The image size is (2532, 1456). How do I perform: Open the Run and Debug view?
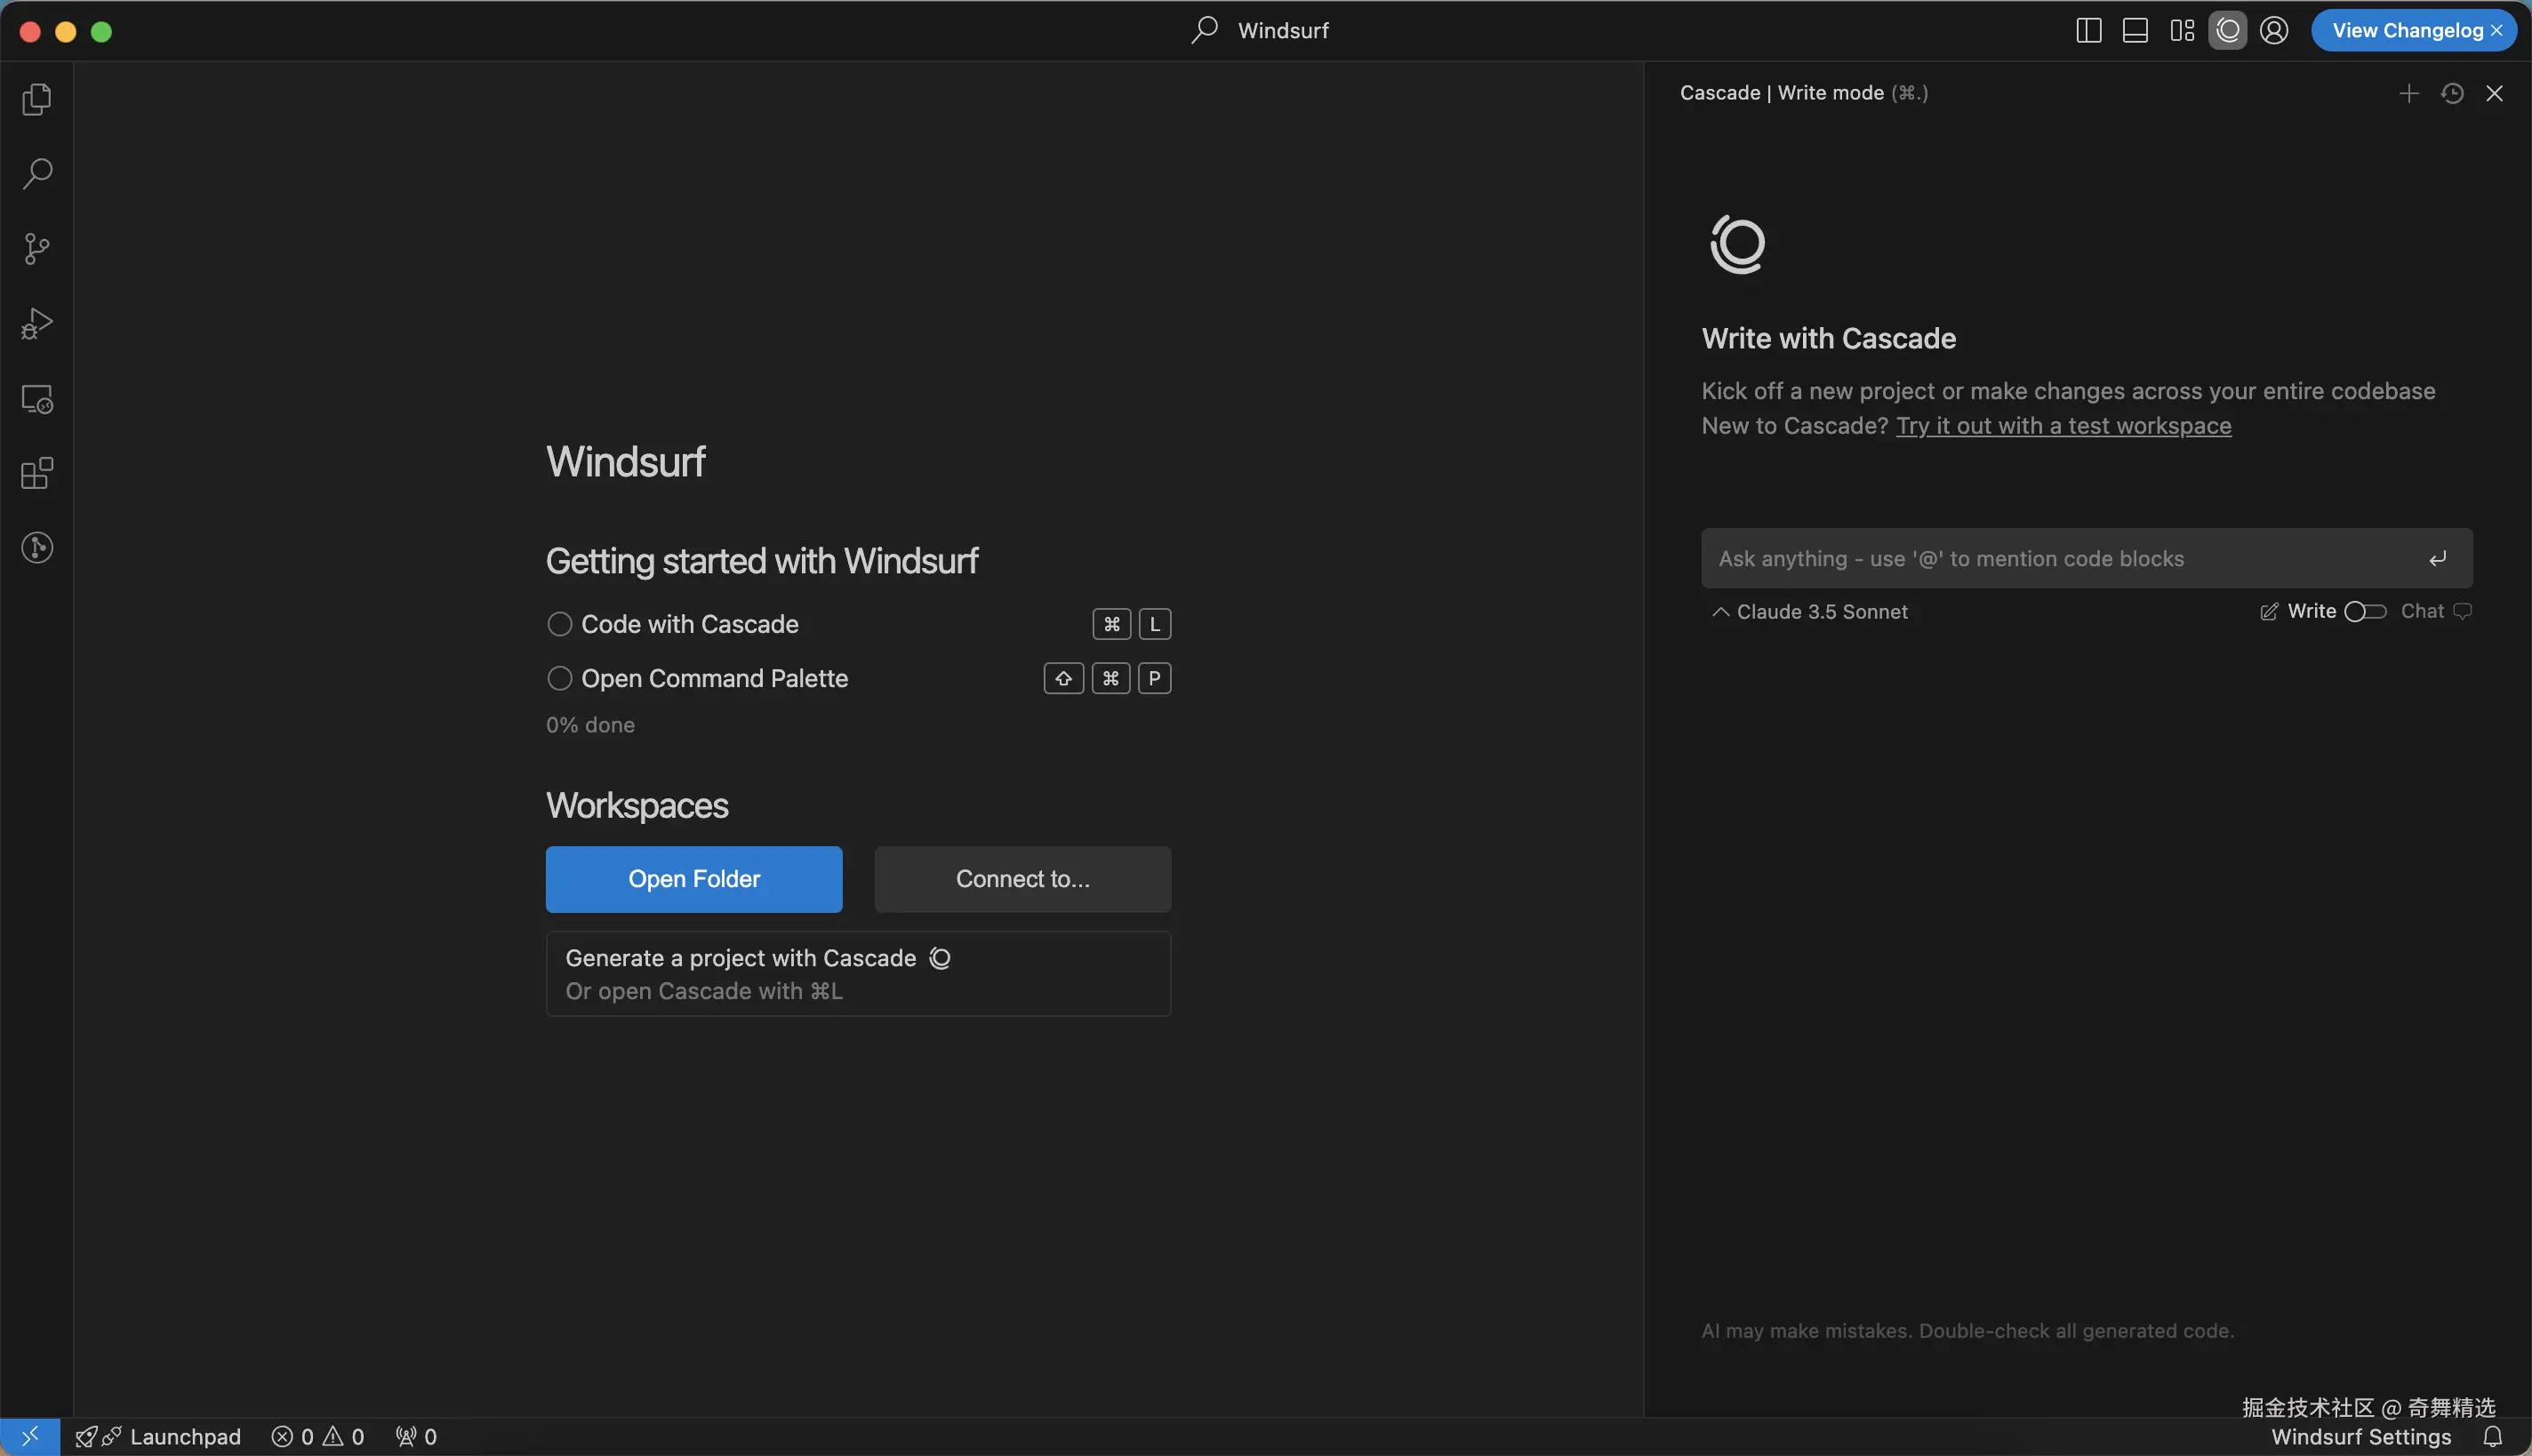37,323
